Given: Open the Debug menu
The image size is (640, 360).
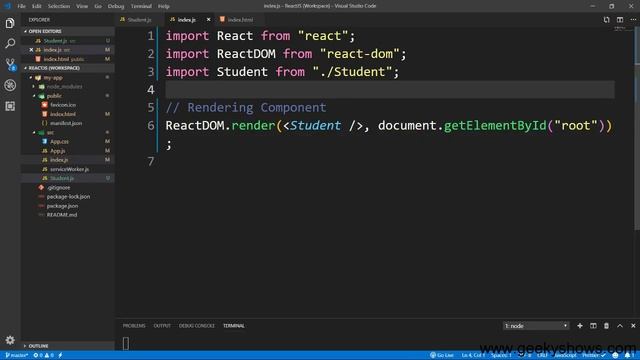Looking at the screenshot, I should pos(116,6).
